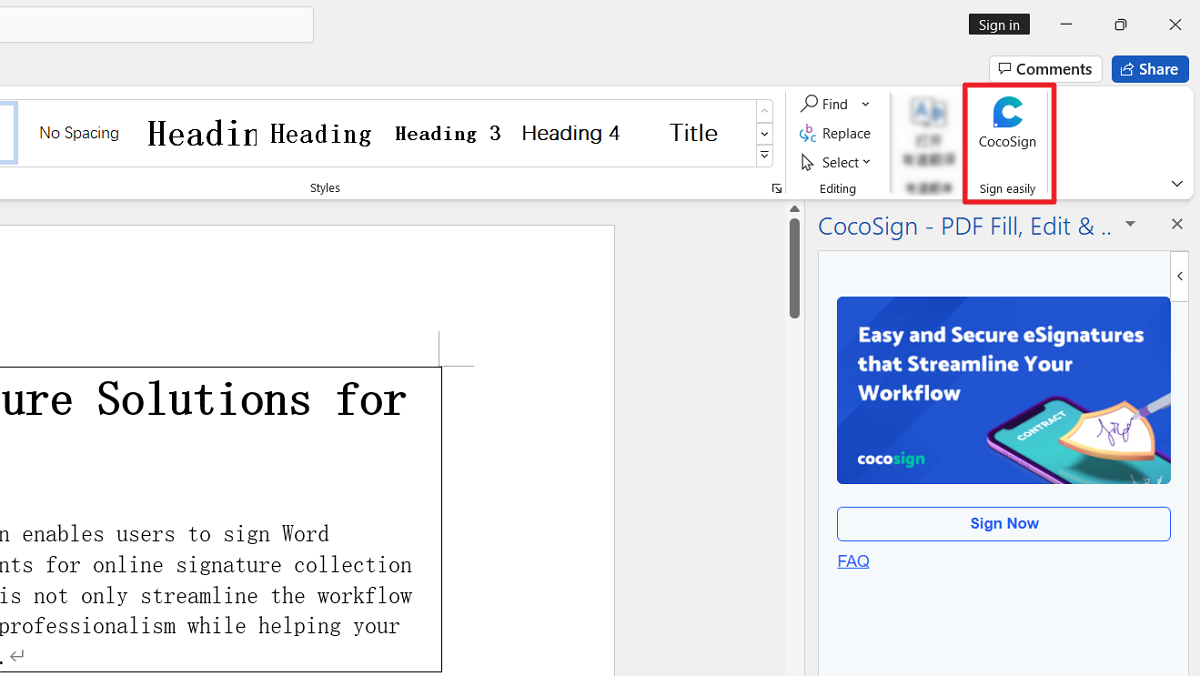Minimize the Word window

coord(1067,25)
